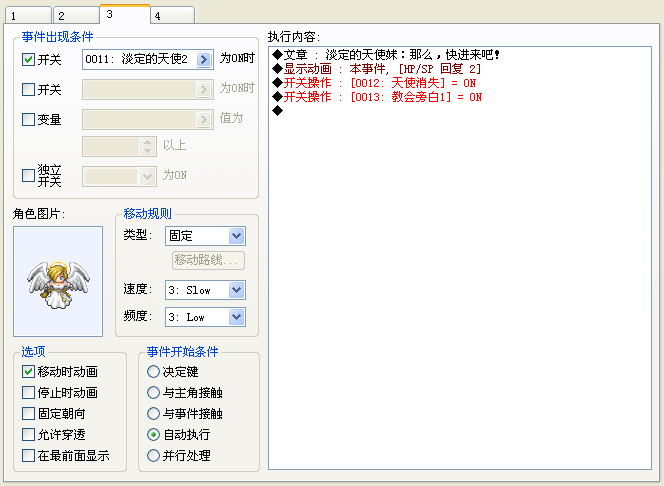Viewport: 664px width, 486px height.
Task: Switch to event page tab 2
Action: point(76,16)
